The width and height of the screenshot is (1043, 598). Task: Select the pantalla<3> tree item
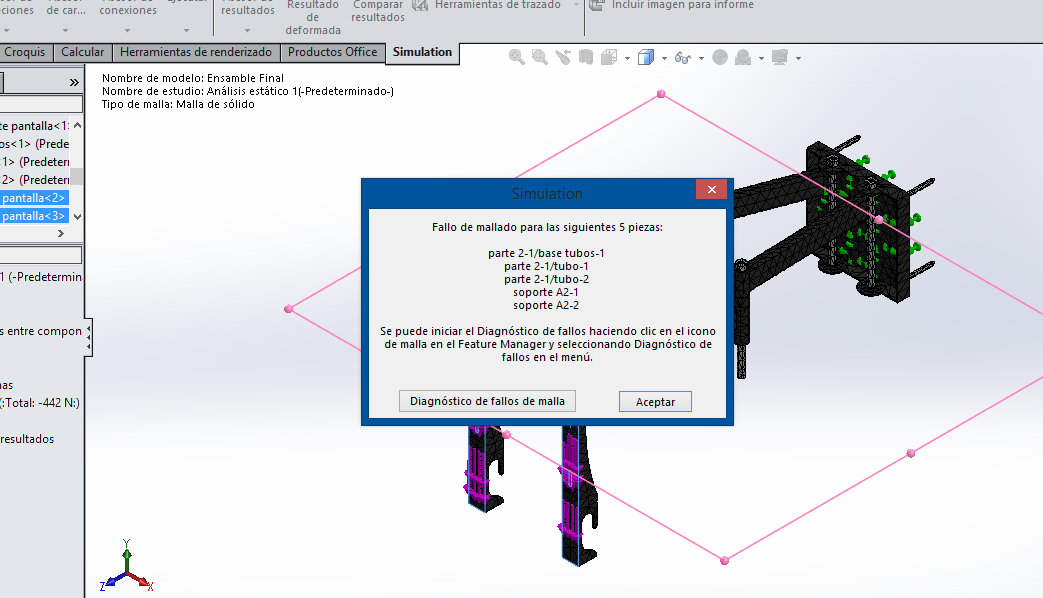pyautogui.click(x=33, y=216)
